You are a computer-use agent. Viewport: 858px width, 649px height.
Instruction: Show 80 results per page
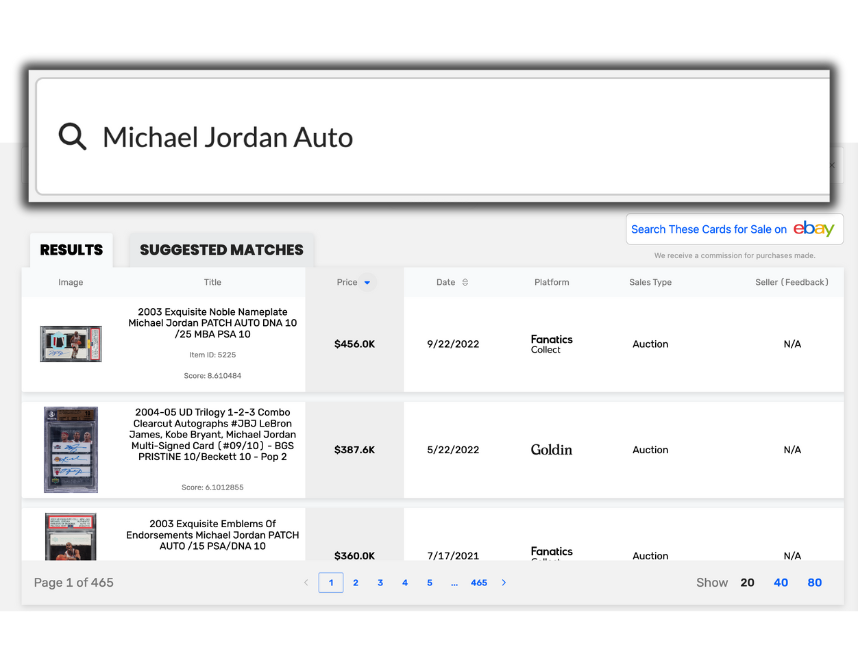tap(815, 582)
